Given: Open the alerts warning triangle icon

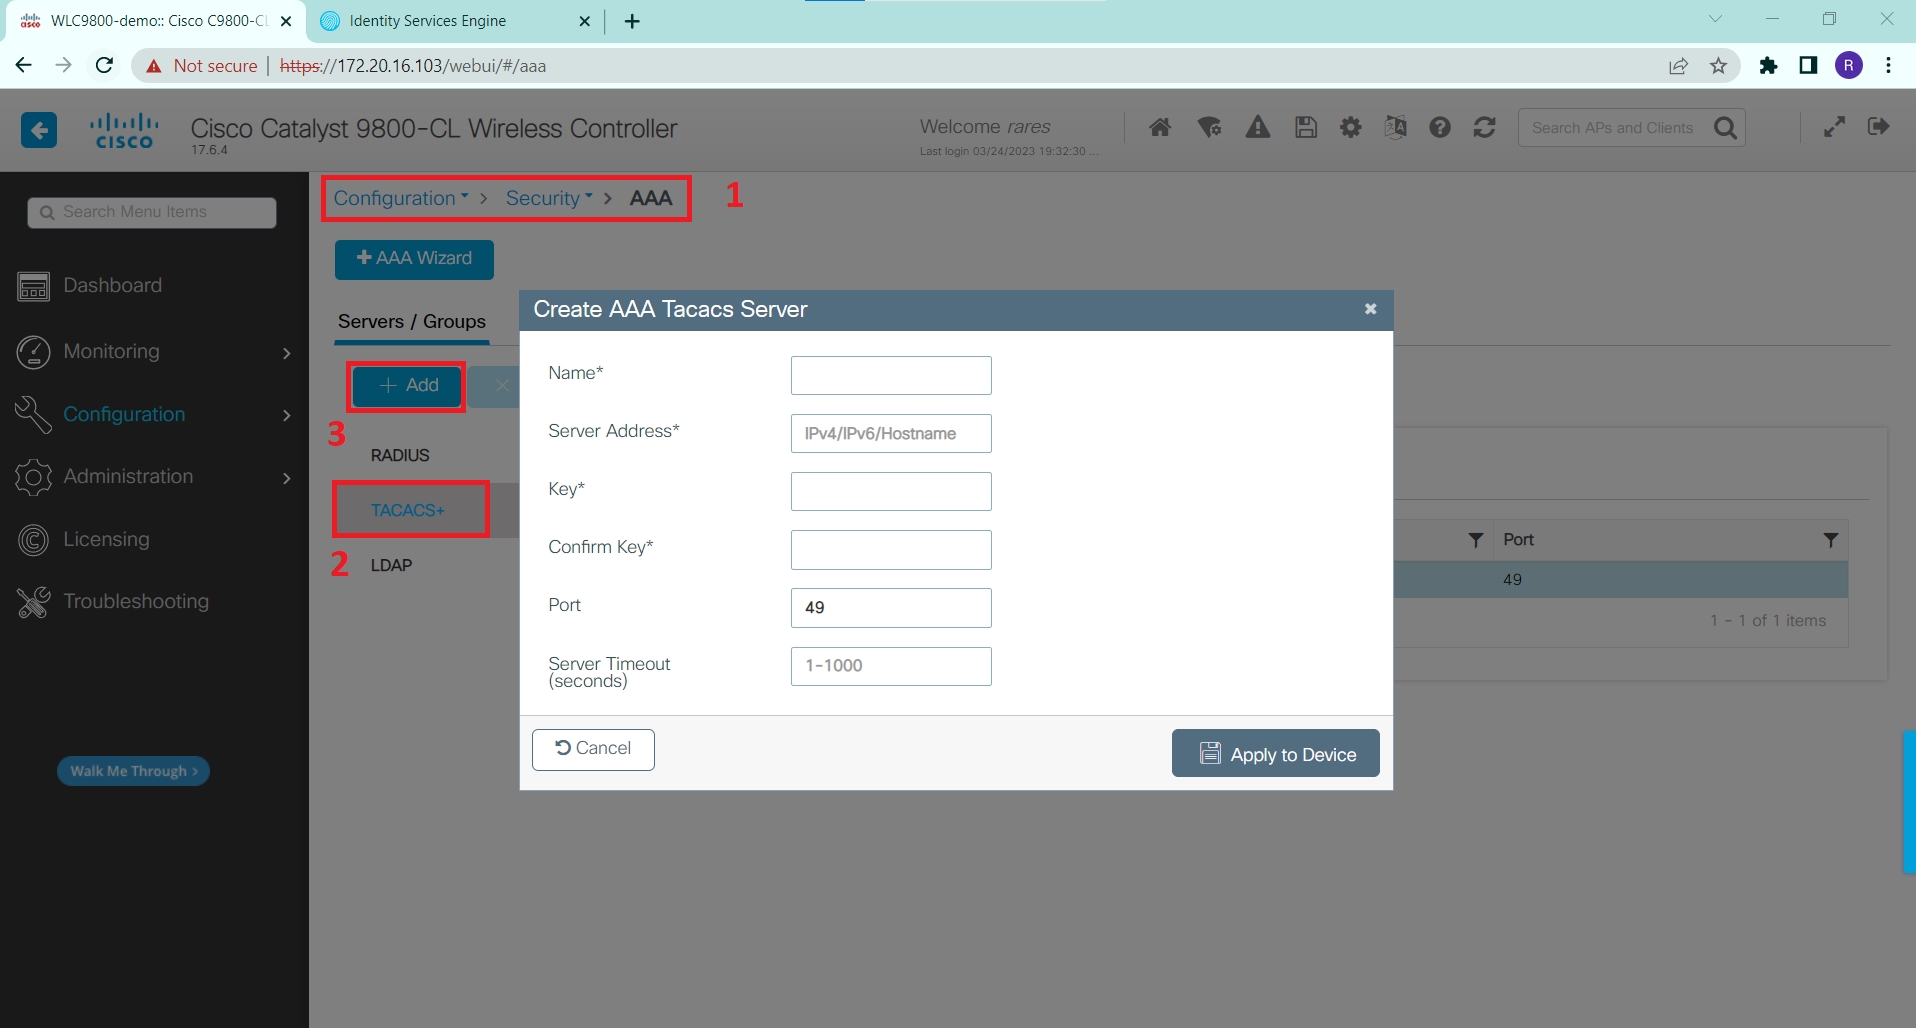Looking at the screenshot, I should (1258, 127).
